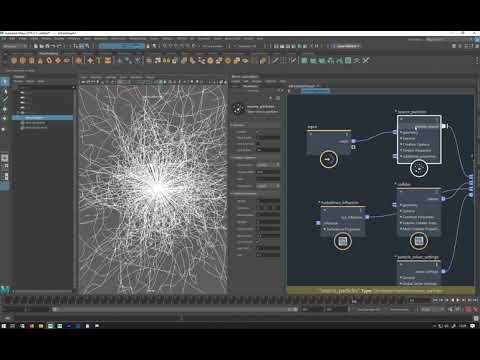Go to start of playback range
The image size is (480, 360).
pyautogui.click(x=435, y=300)
